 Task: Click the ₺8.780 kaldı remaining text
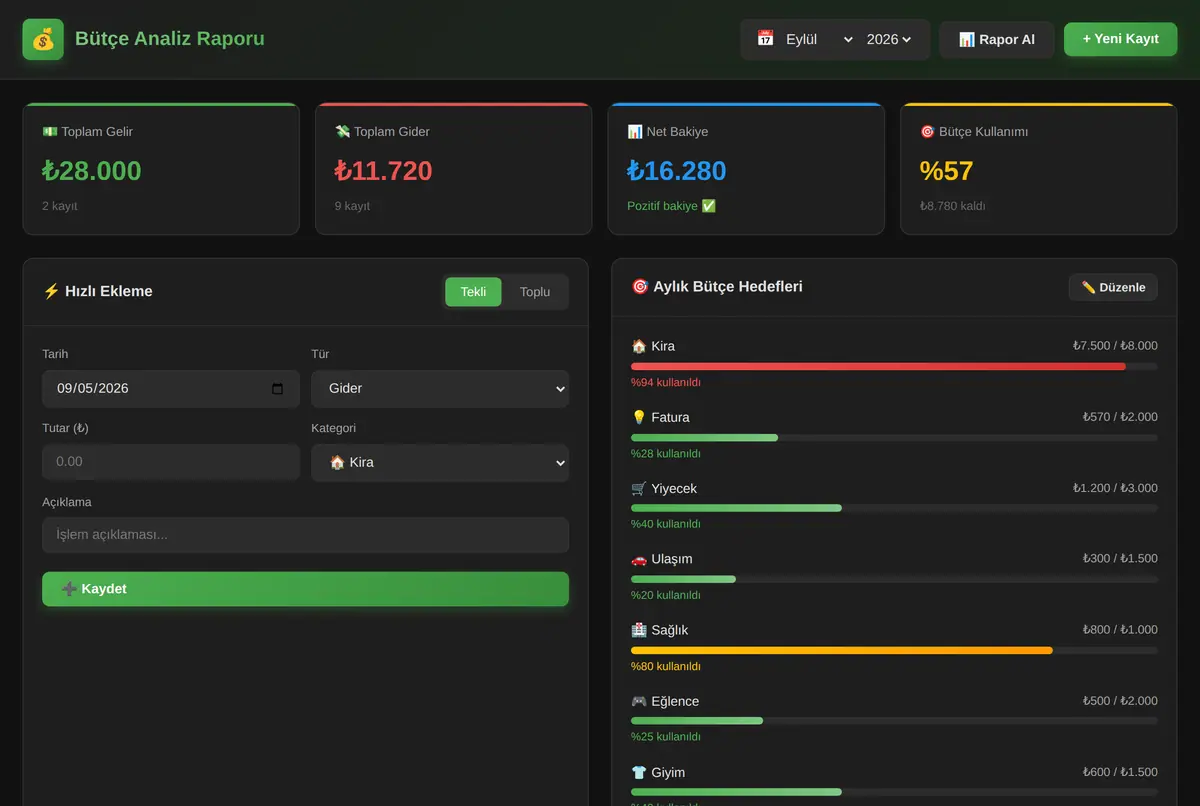click(x=953, y=206)
